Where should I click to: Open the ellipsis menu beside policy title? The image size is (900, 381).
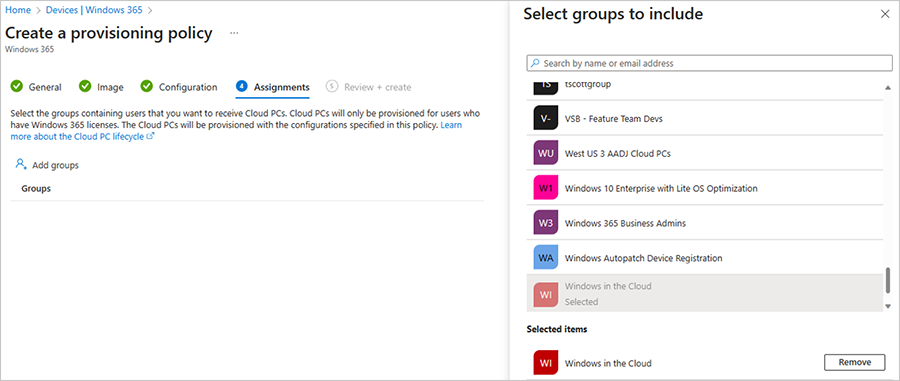click(x=234, y=33)
